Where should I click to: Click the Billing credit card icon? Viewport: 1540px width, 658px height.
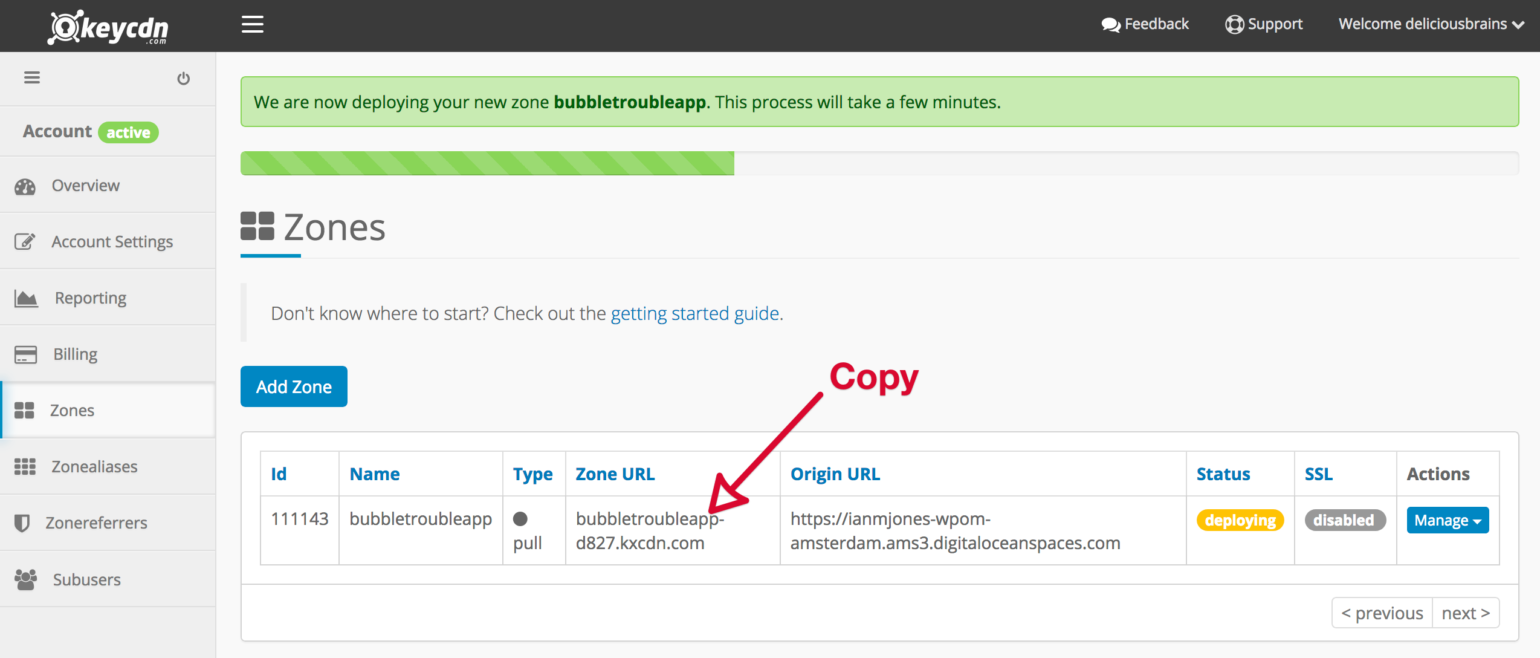25,354
